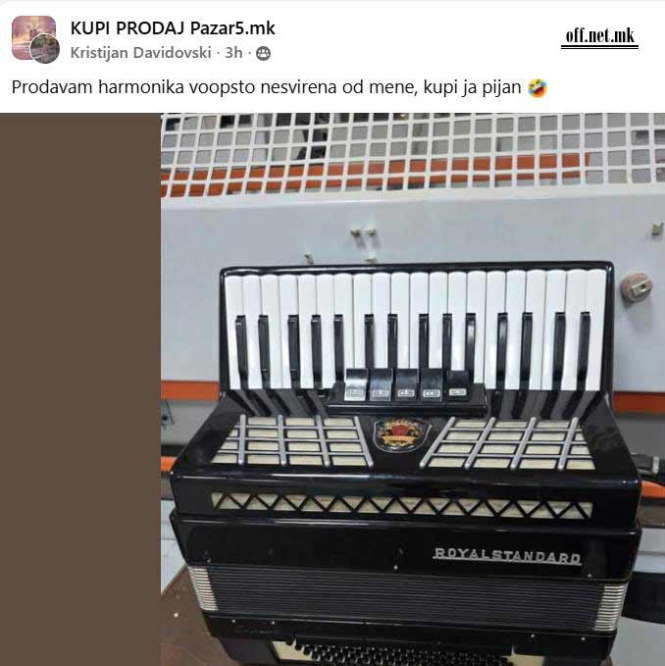Open the KUPI PRODAJ group avatar
Viewport: 665px width, 666px height.
pos(34,38)
